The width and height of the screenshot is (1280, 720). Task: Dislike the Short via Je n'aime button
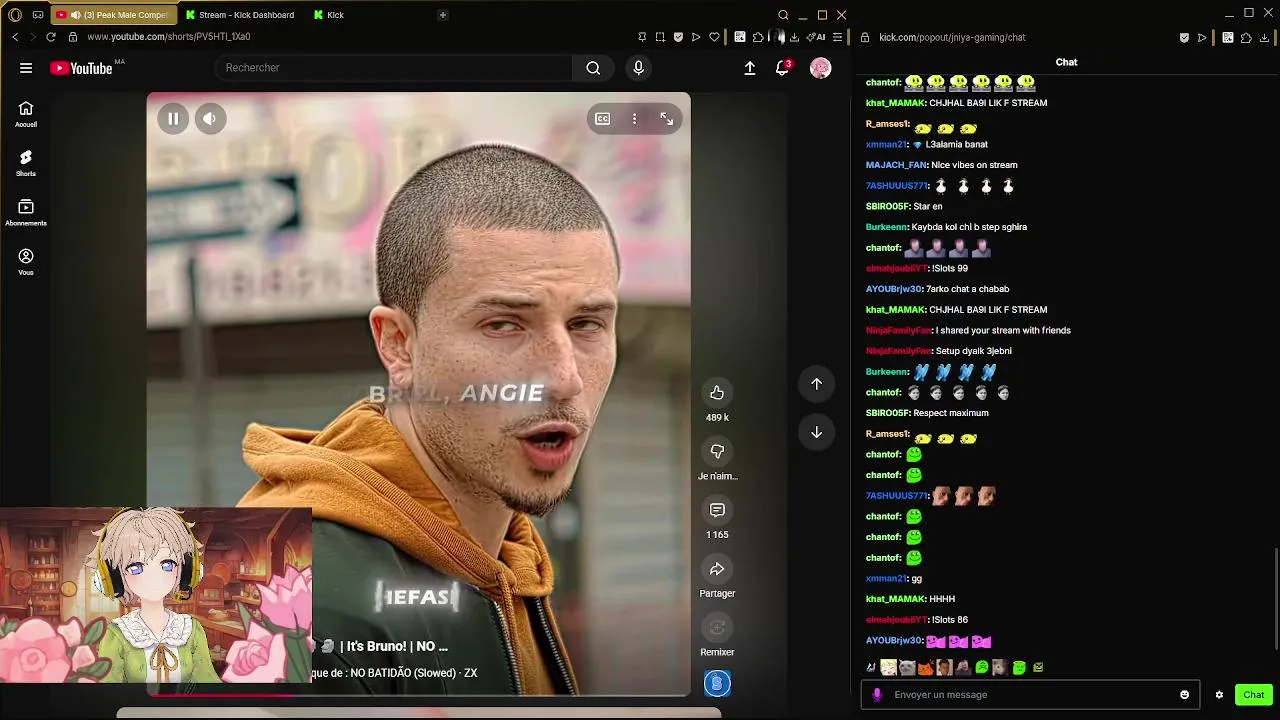click(717, 451)
